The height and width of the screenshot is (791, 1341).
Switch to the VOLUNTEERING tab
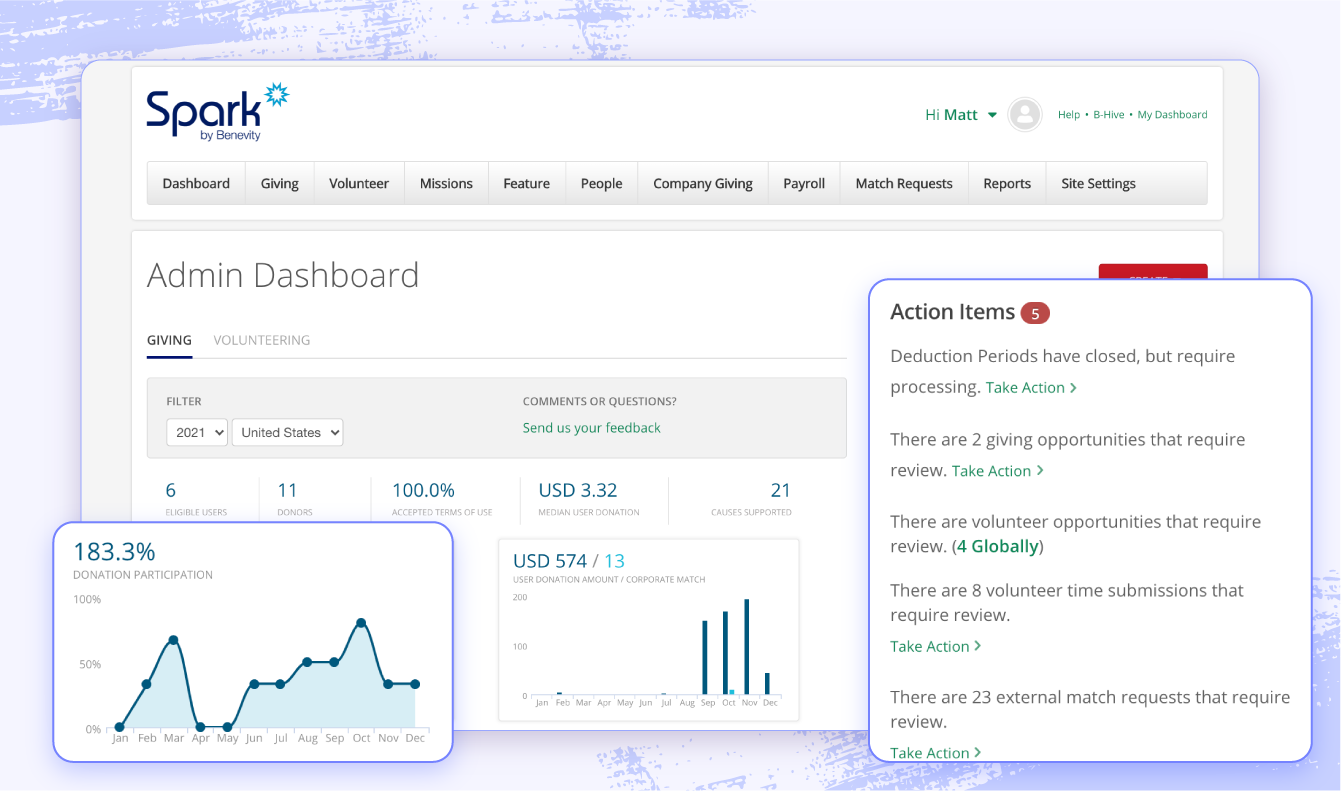(x=262, y=340)
